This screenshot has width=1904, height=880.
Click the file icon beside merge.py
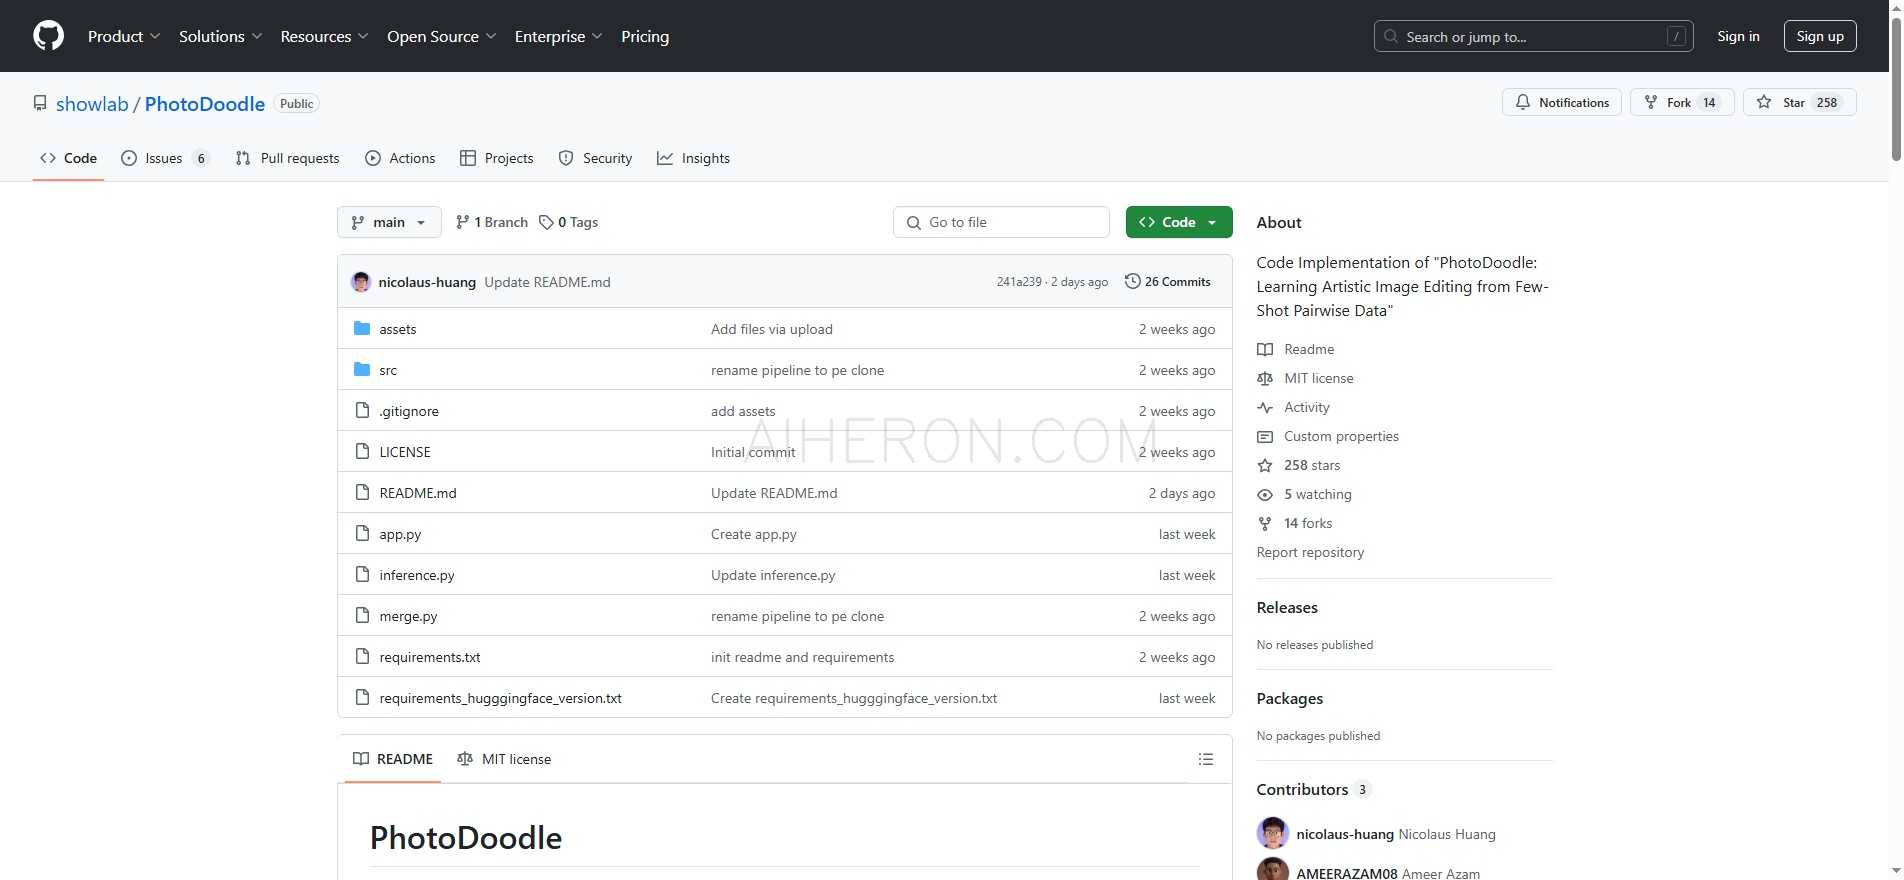(362, 615)
